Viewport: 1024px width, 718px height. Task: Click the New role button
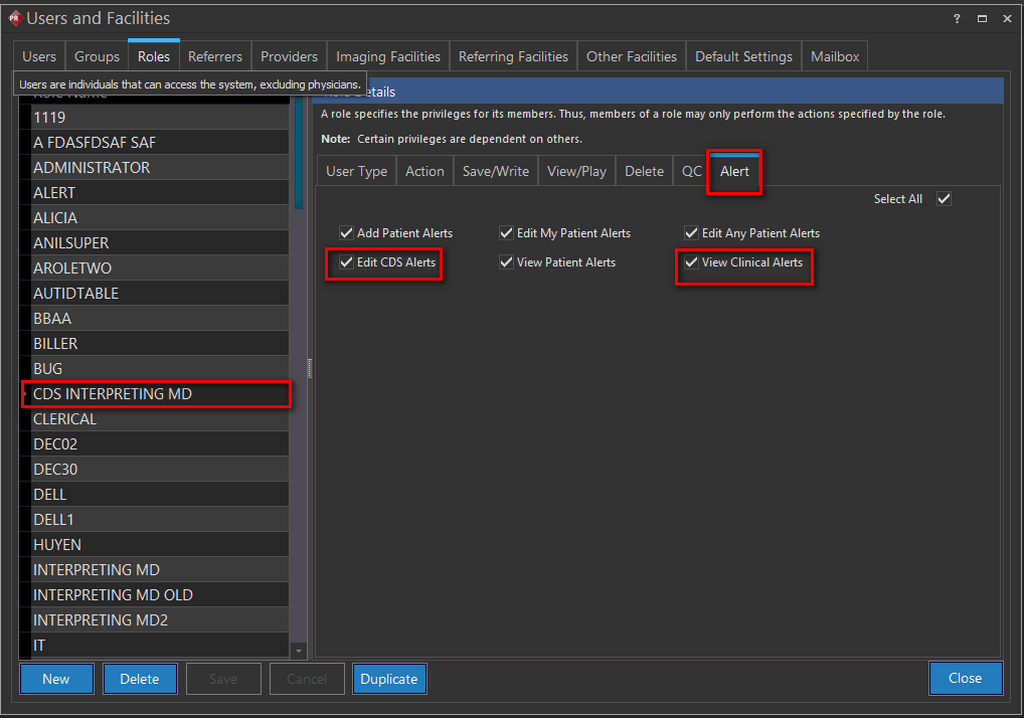click(56, 678)
